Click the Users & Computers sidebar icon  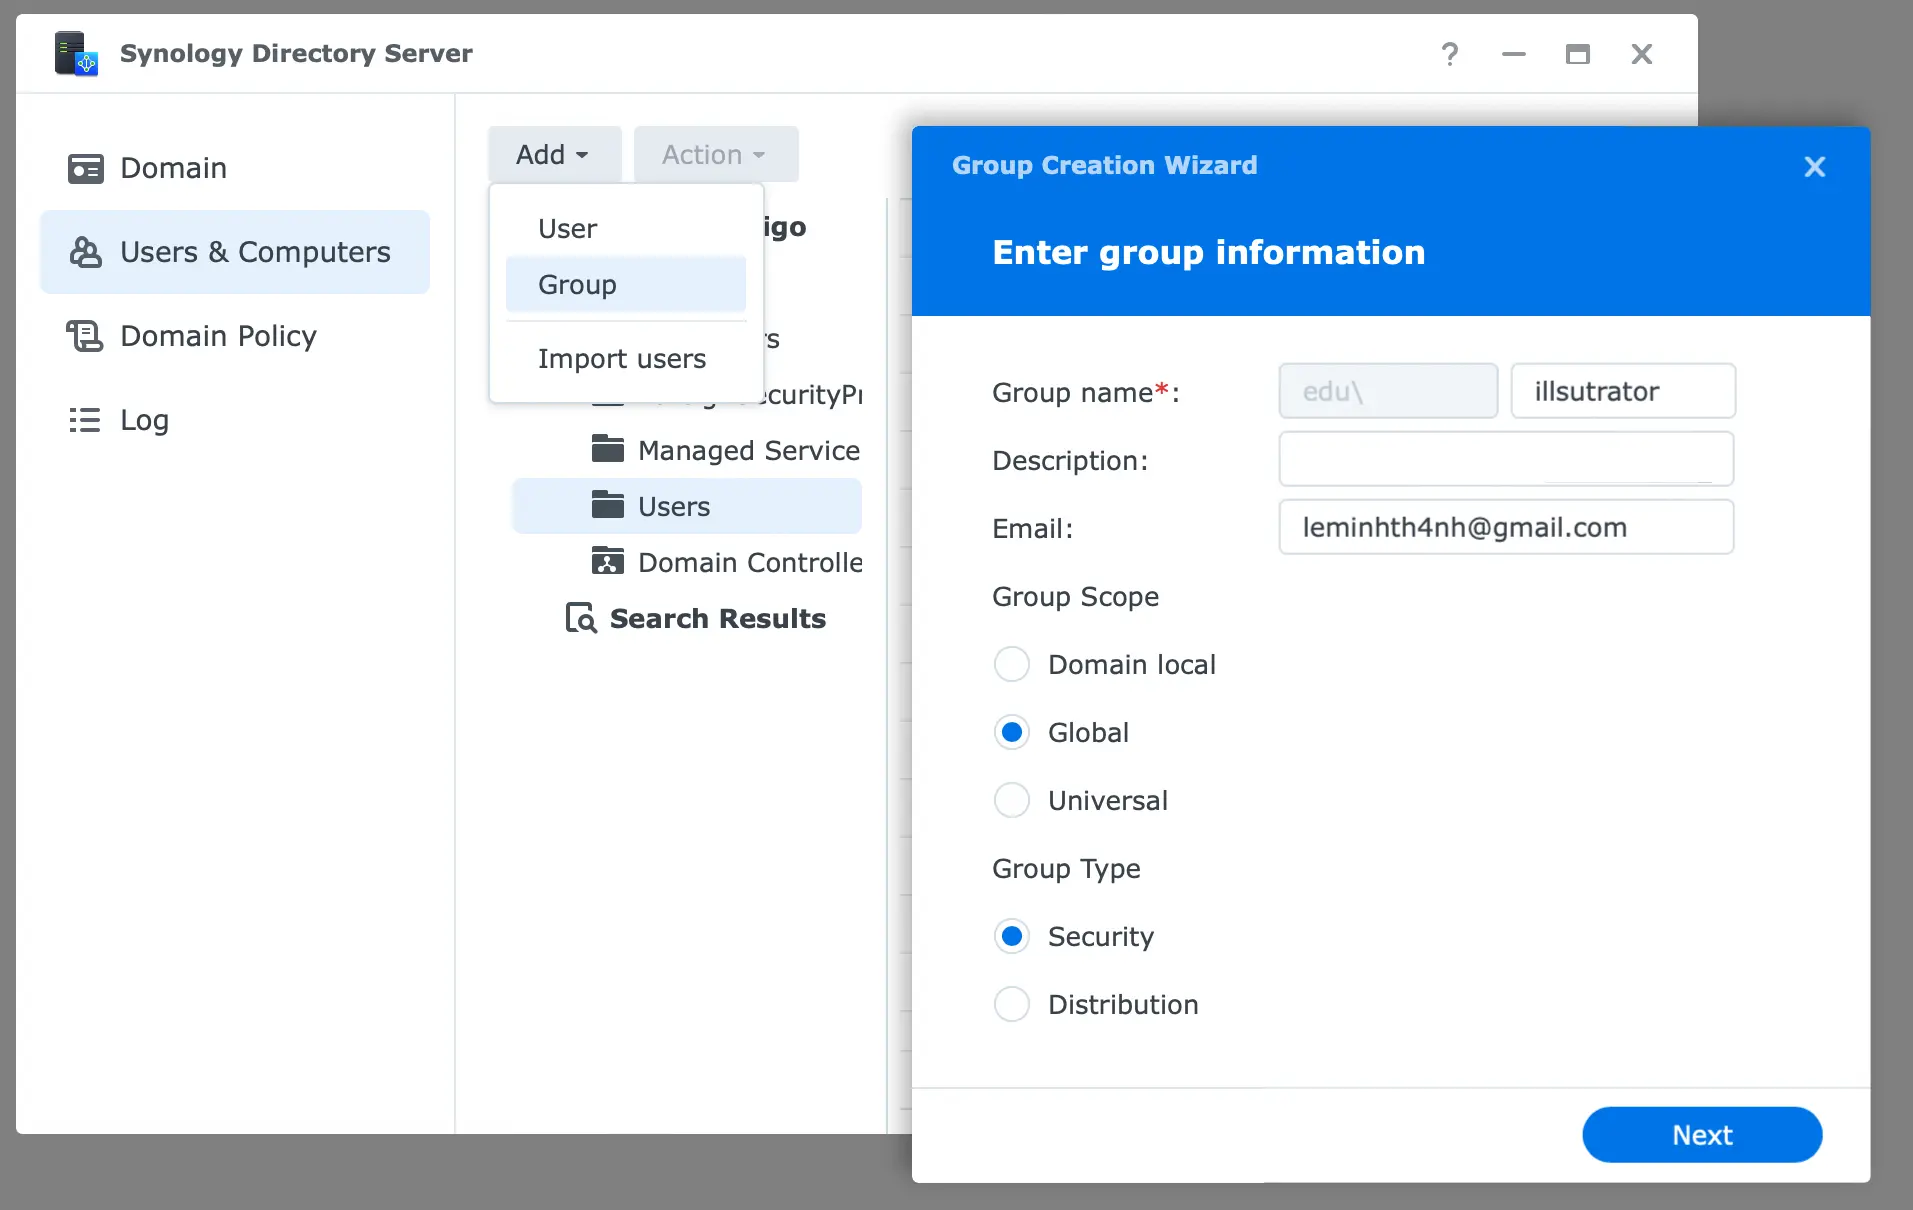[x=85, y=252]
